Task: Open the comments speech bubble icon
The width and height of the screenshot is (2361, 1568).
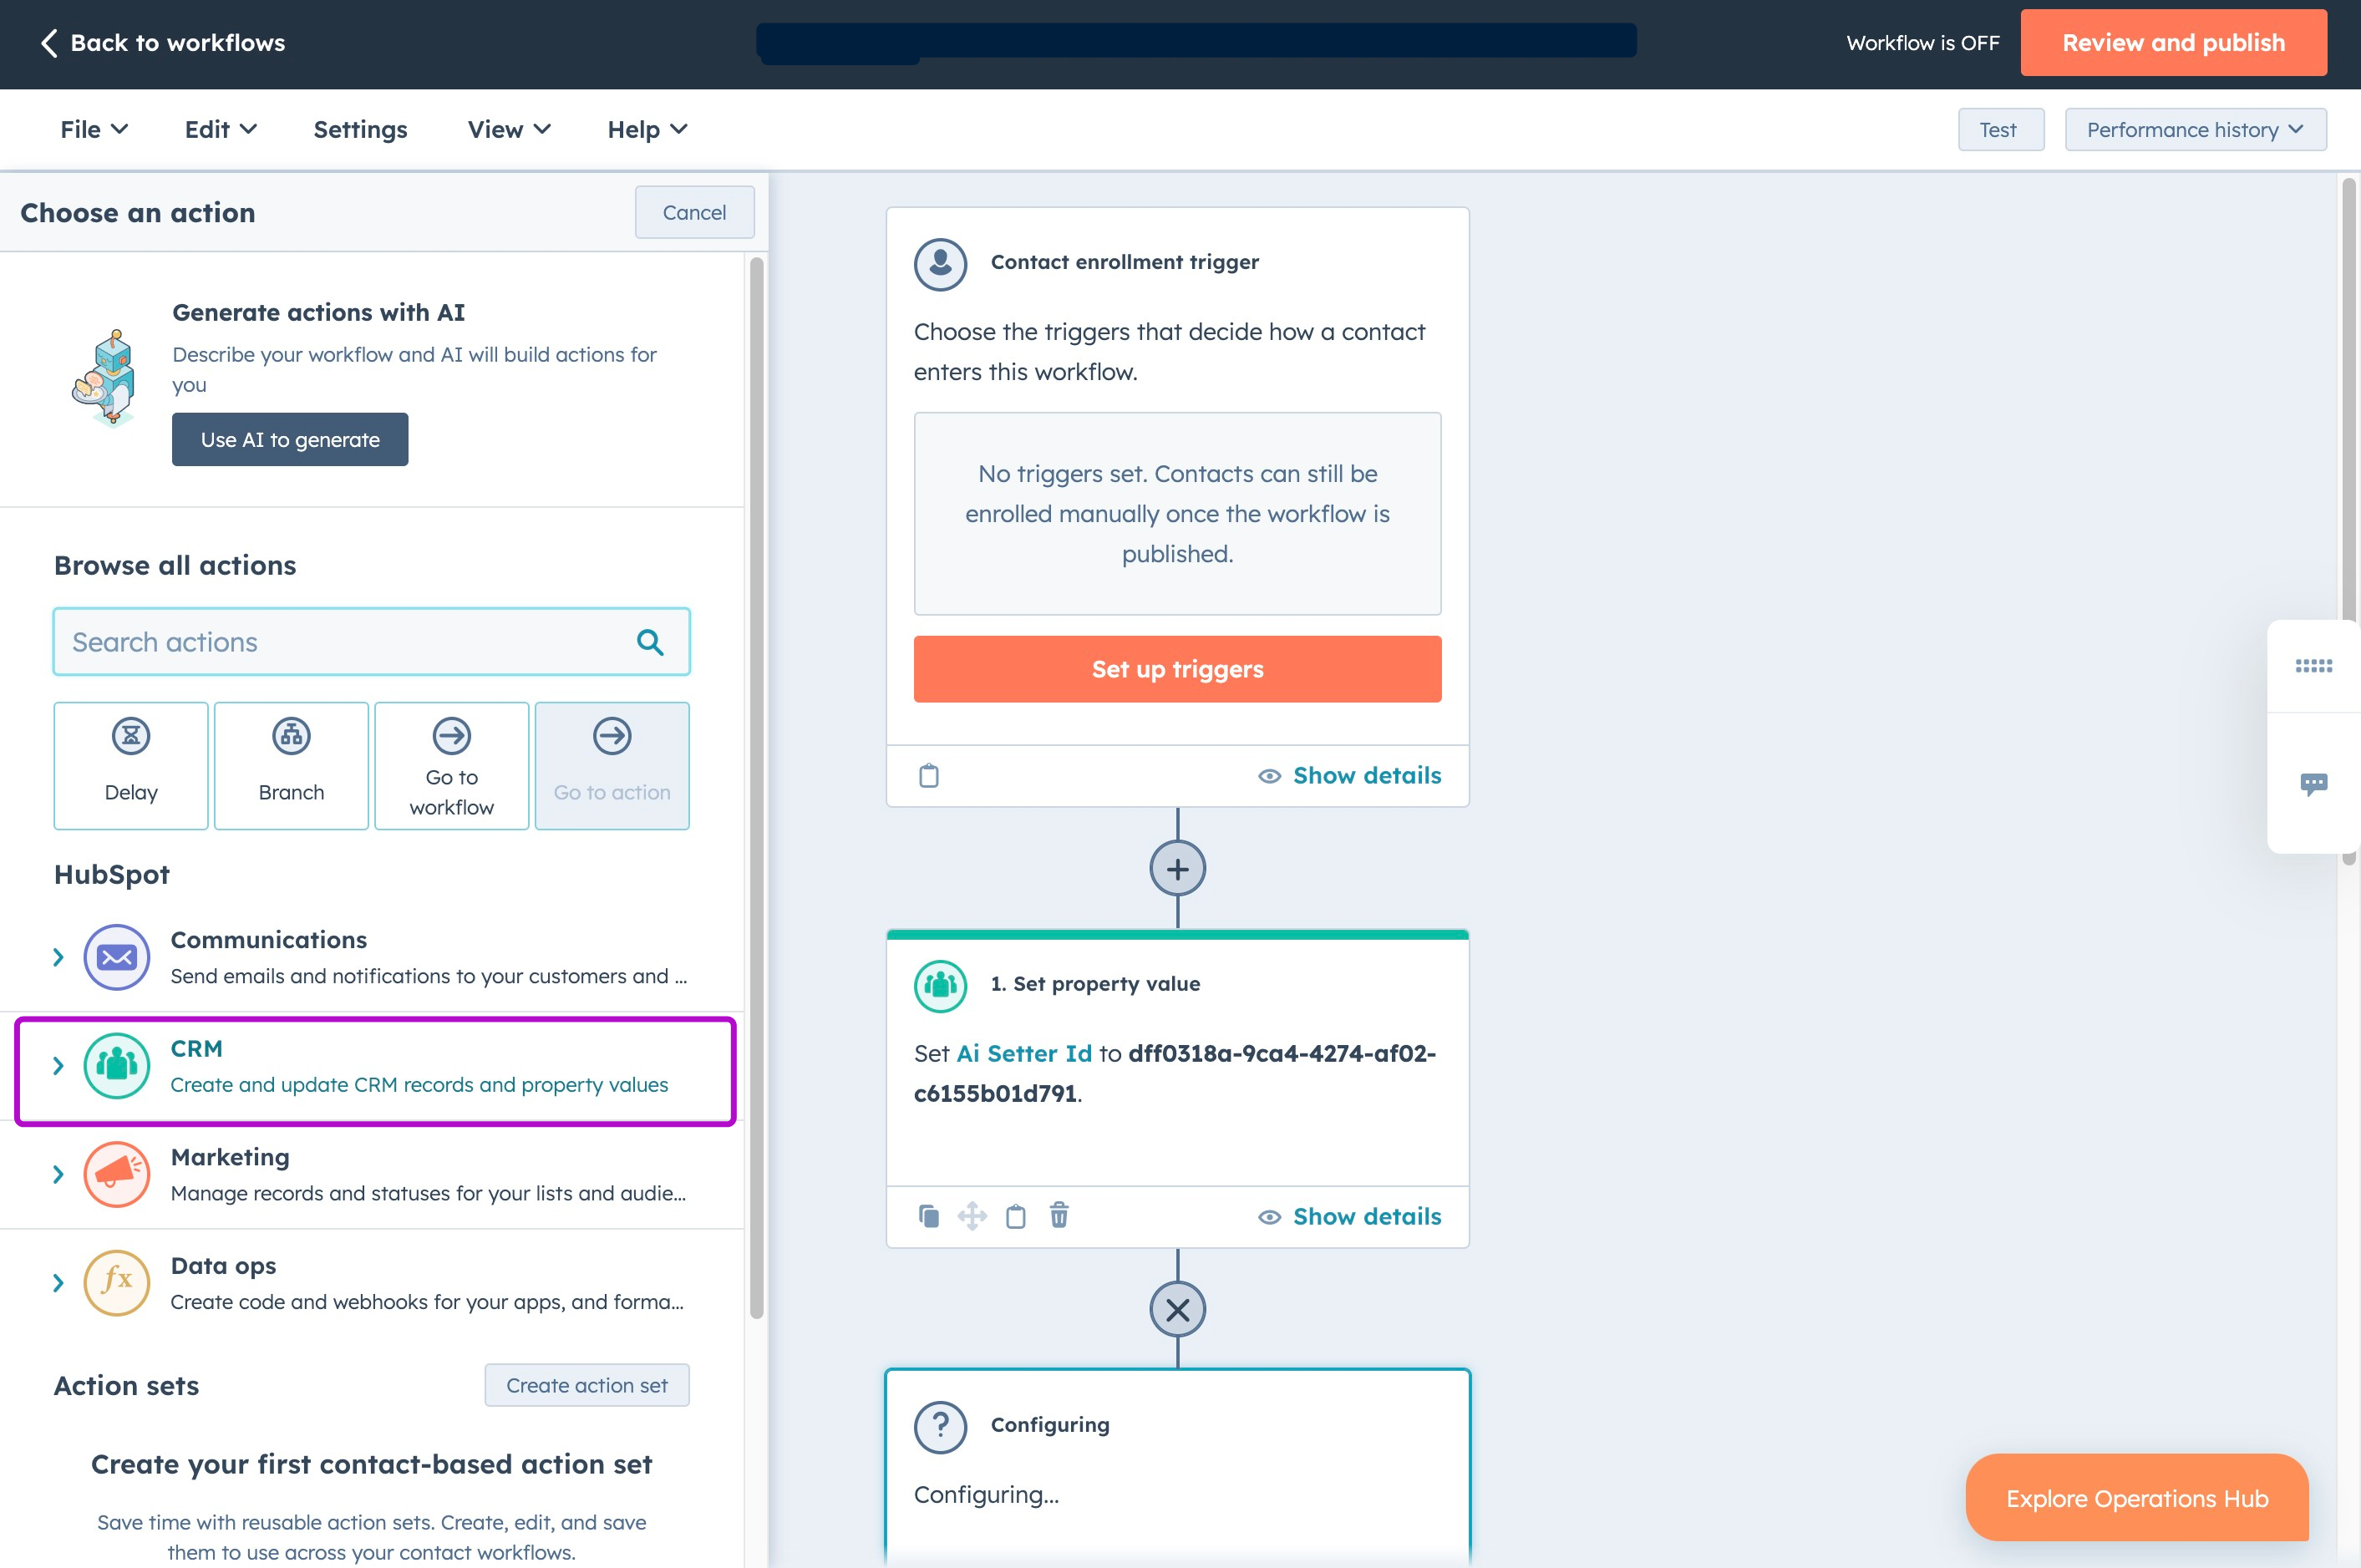Action: (x=2314, y=784)
